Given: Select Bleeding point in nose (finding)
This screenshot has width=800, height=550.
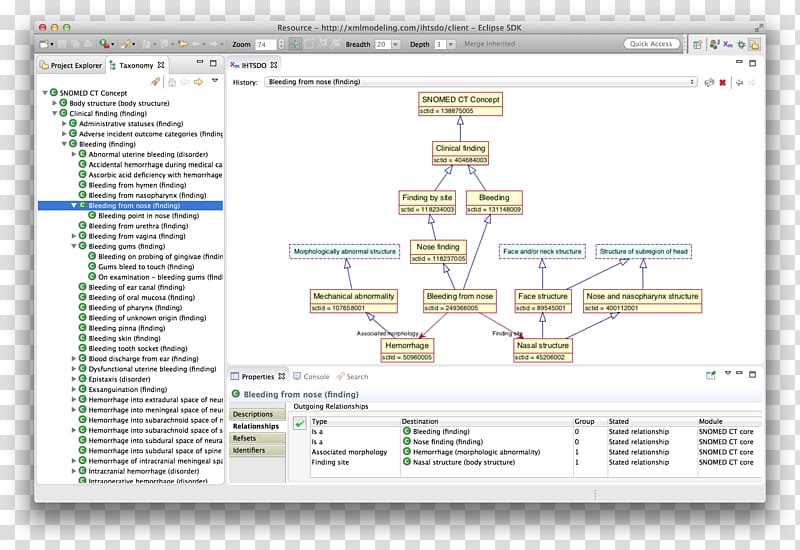Looking at the screenshot, I should click(148, 215).
